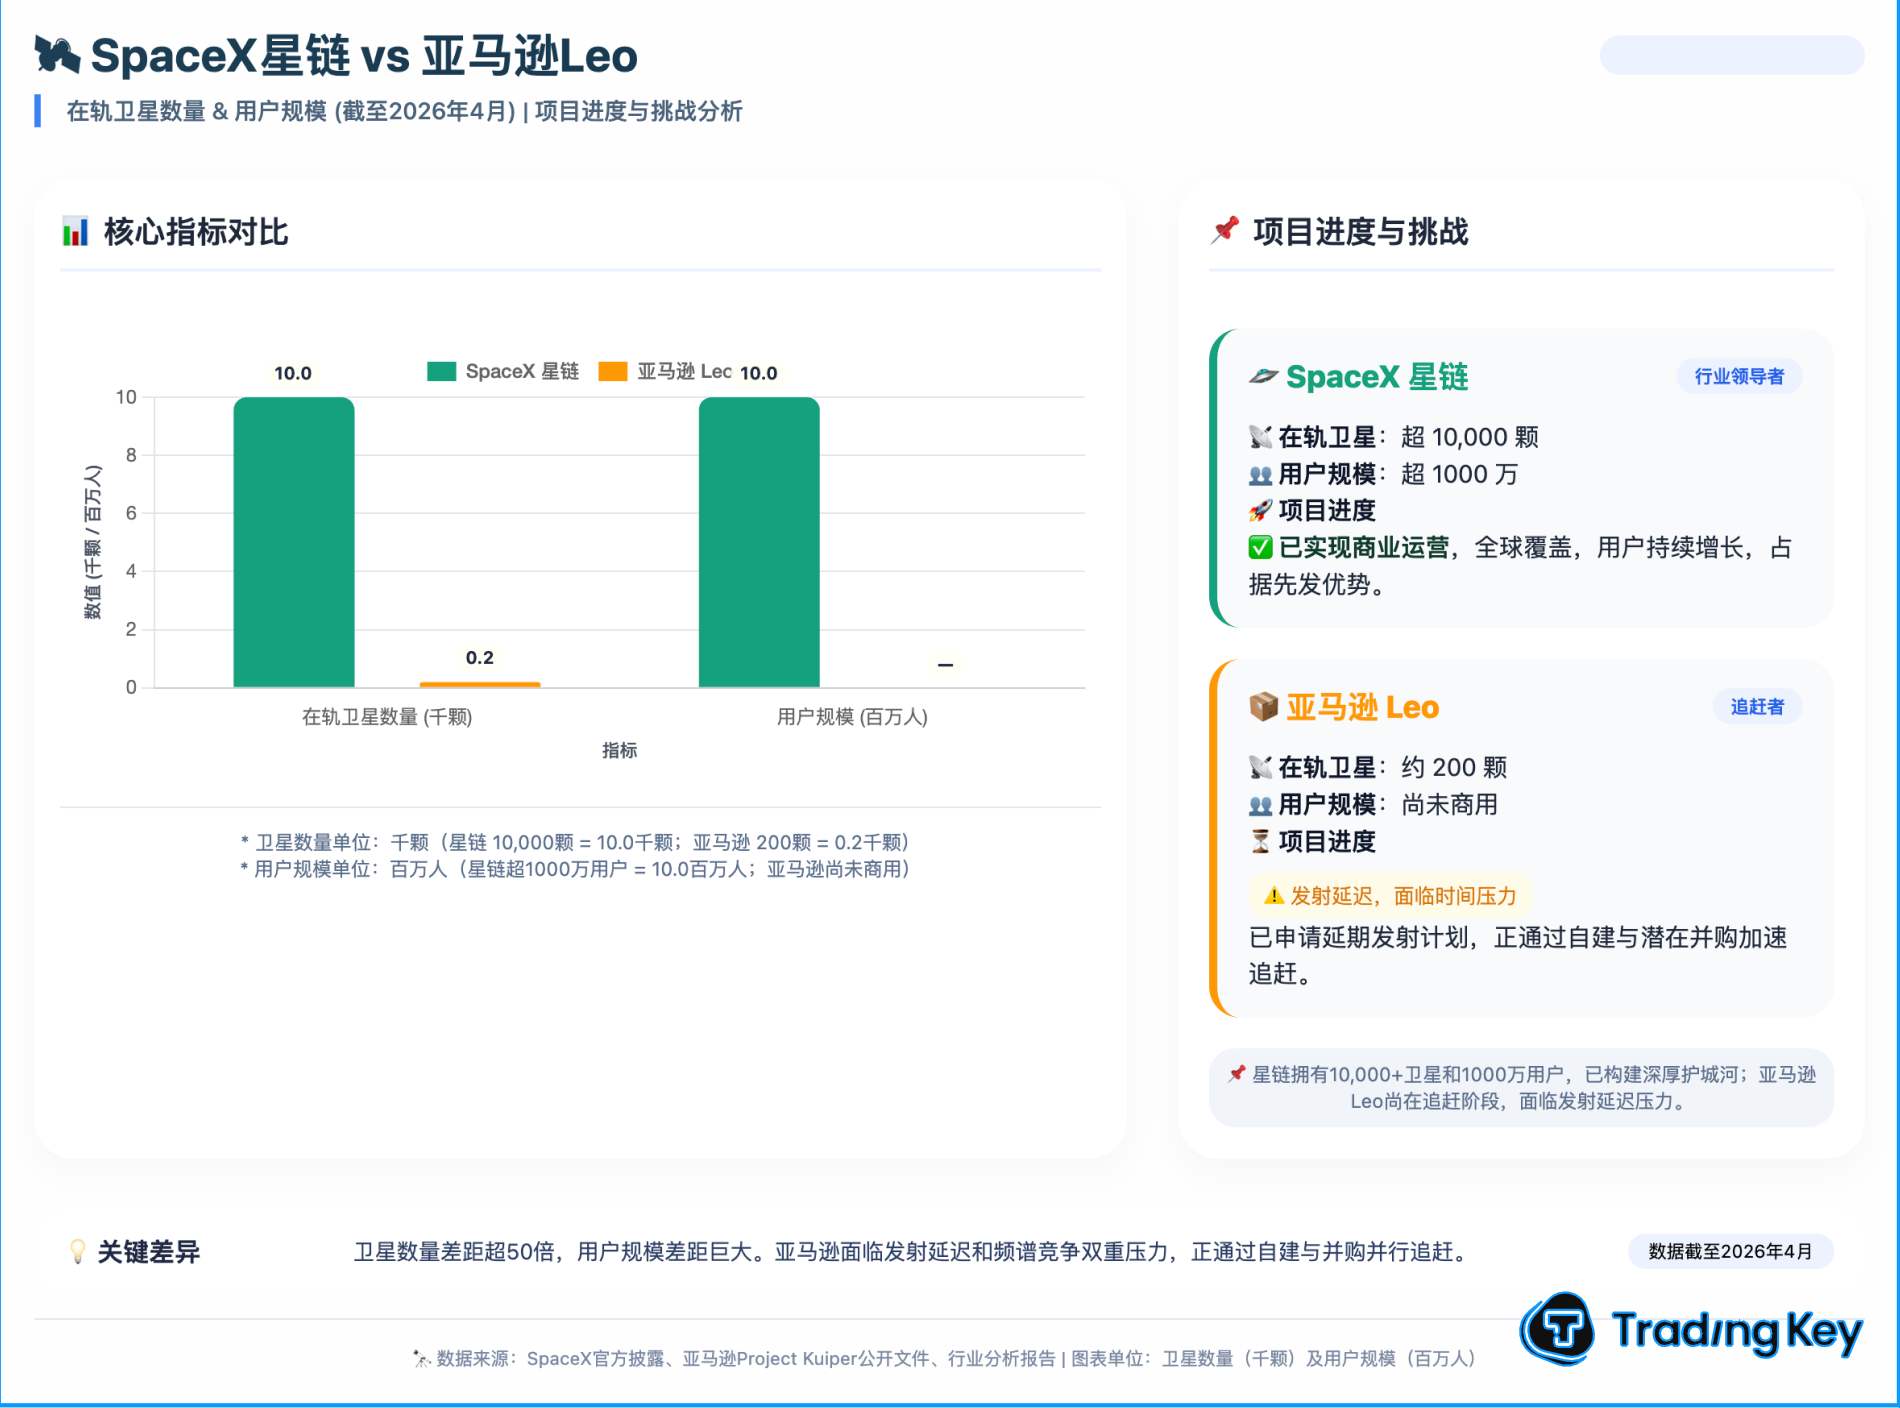Viewport: 1900px width, 1408px height.
Task: Click the green checkmark before 已实现商业运营
Action: click(x=1260, y=548)
